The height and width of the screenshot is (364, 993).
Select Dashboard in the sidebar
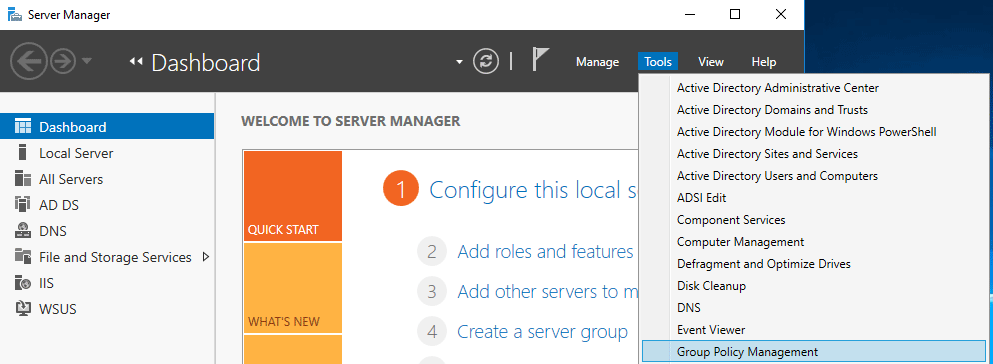point(107,127)
